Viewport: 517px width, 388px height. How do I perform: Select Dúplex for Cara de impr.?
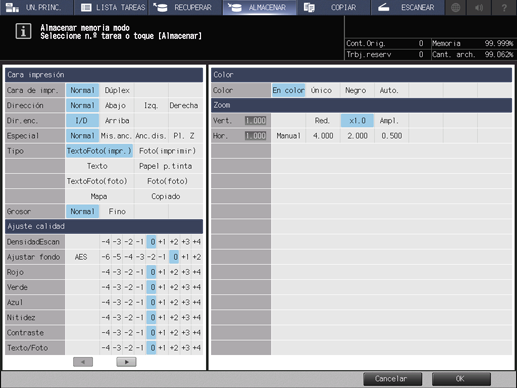coord(117,90)
